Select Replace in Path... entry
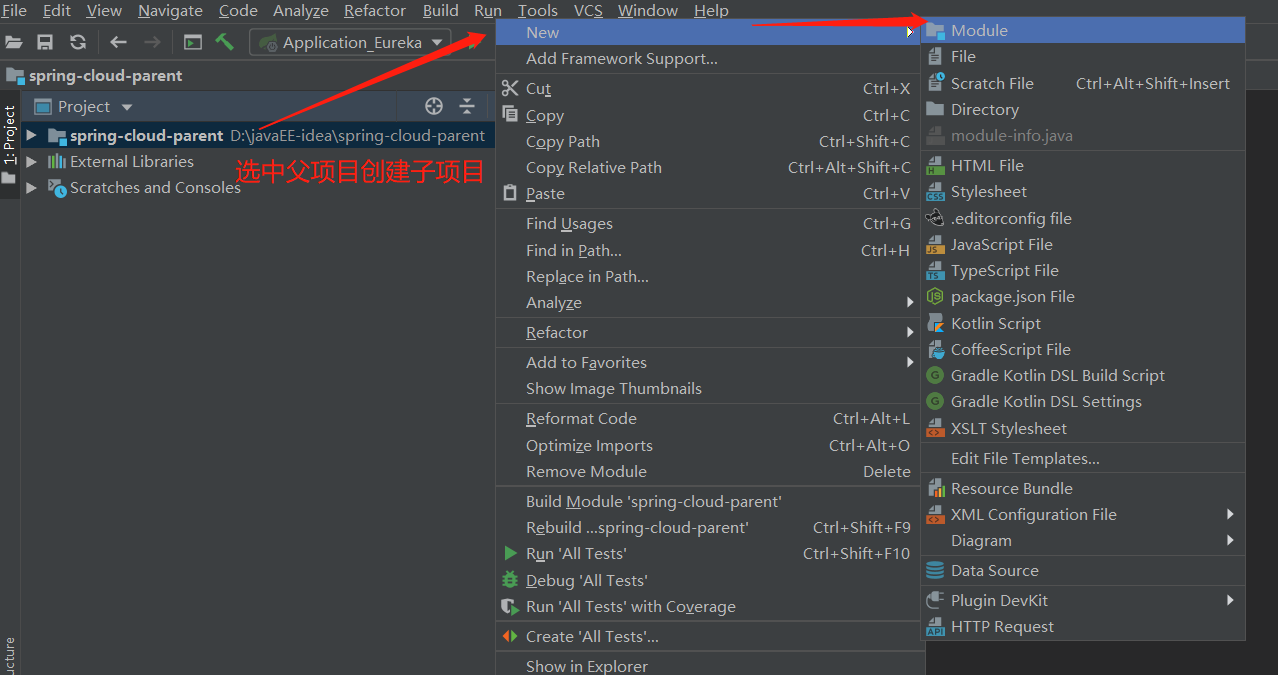Viewport: 1278px width, 675px height. [x=708, y=277]
